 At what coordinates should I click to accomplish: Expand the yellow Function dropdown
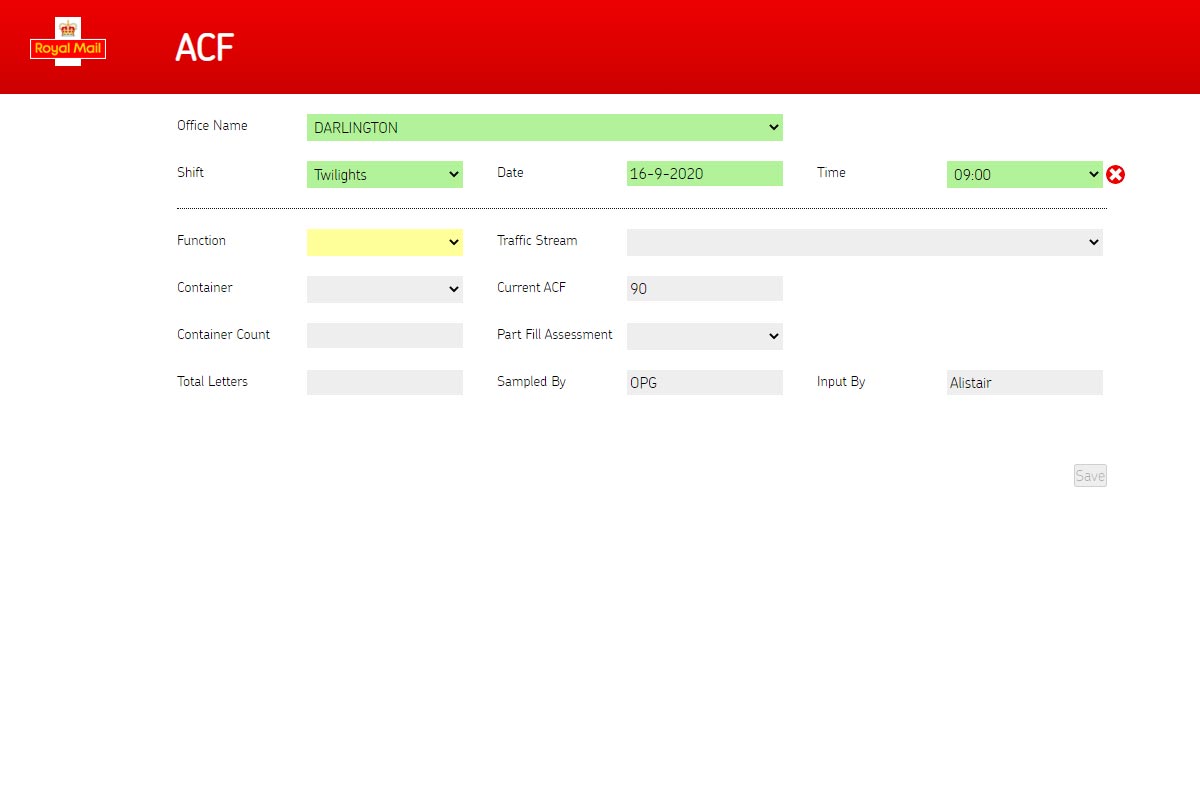pos(384,242)
